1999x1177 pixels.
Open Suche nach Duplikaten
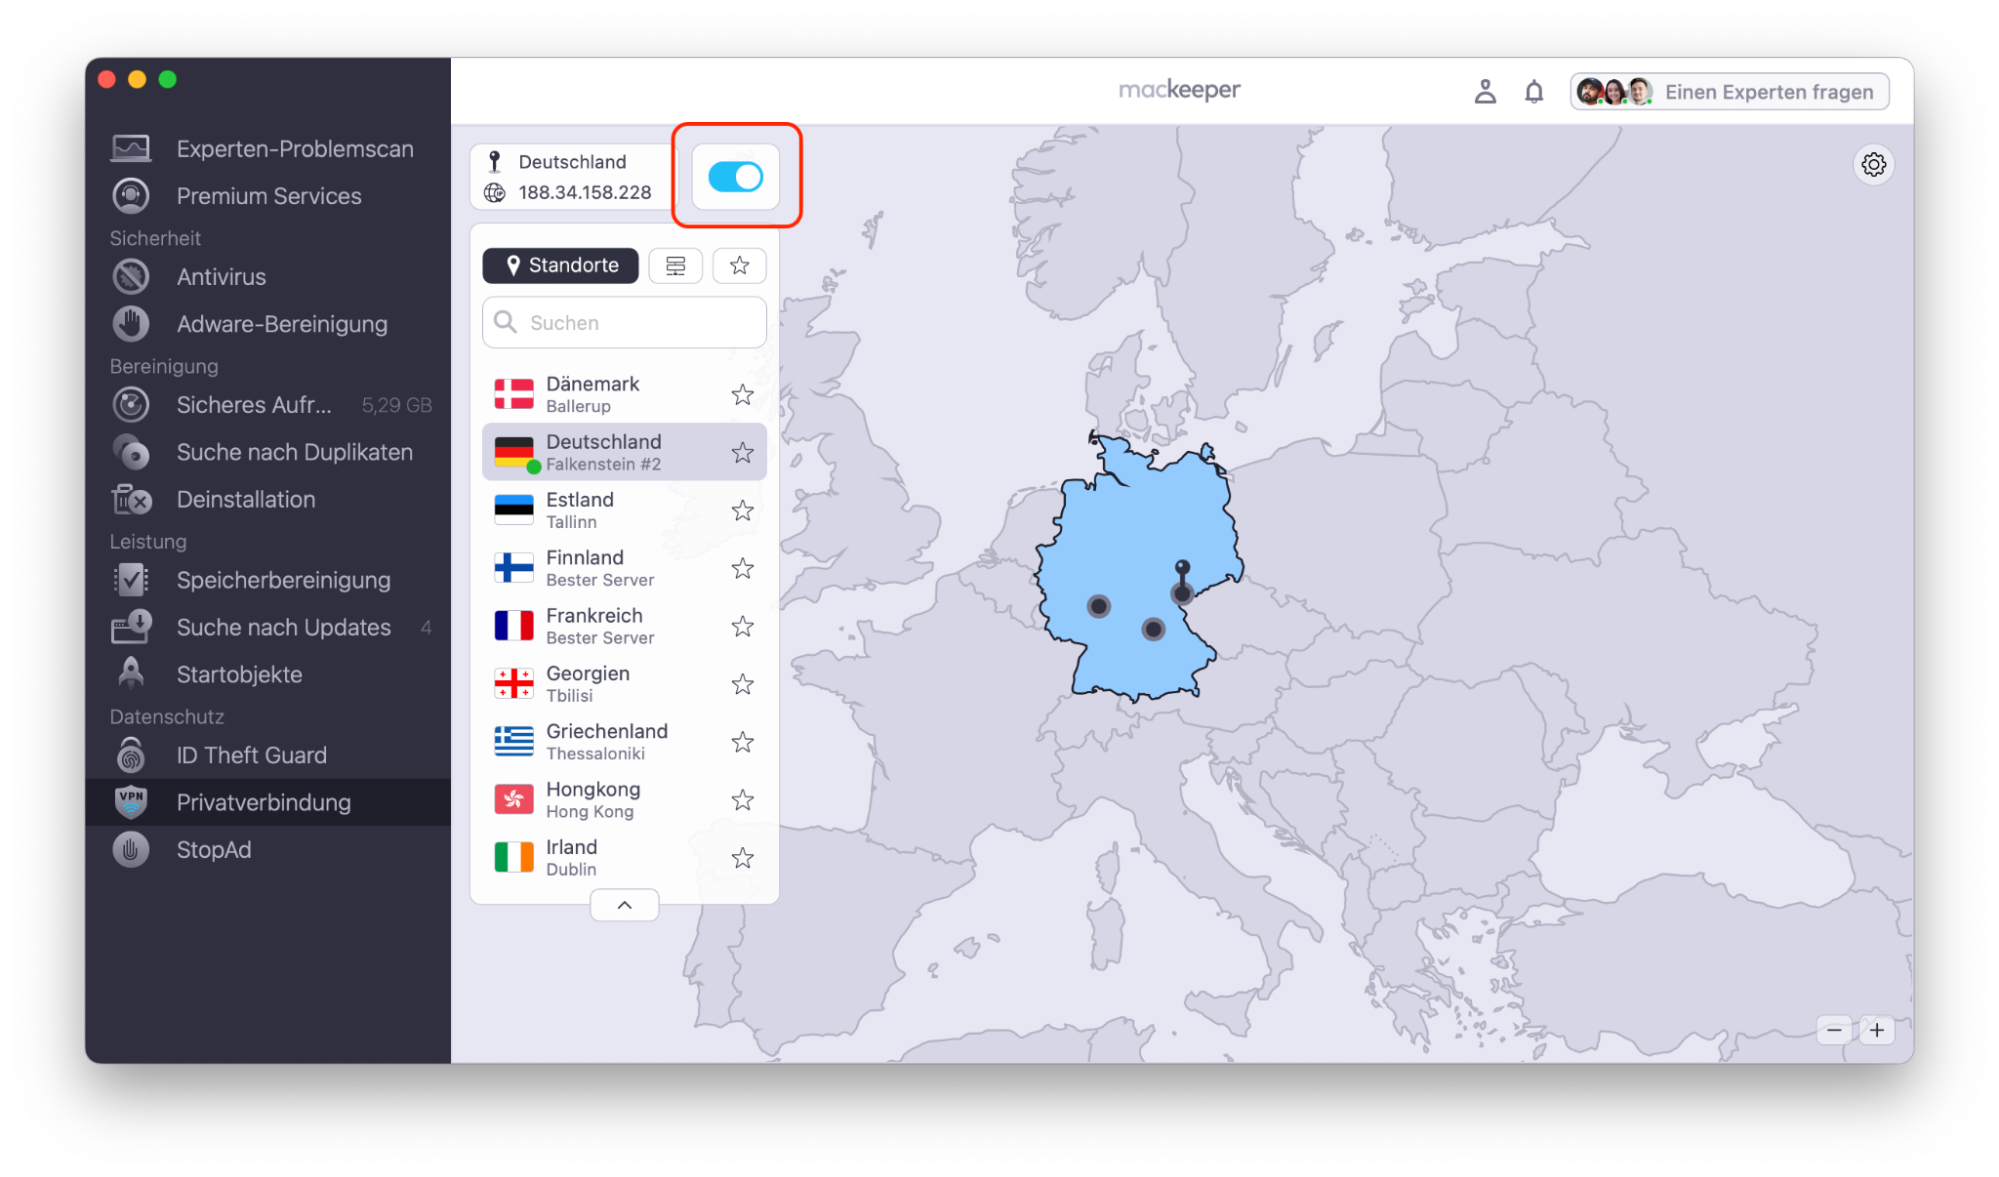click(x=294, y=452)
